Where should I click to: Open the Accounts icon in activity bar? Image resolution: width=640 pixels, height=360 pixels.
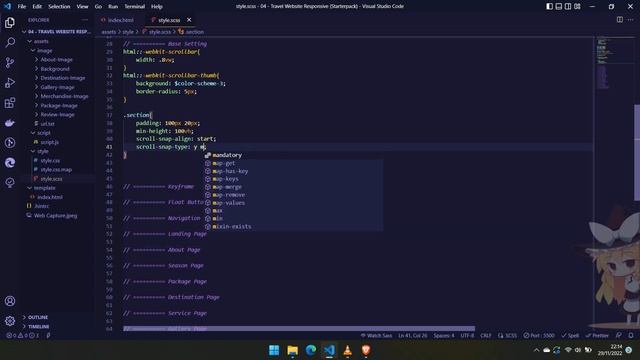click(10, 301)
